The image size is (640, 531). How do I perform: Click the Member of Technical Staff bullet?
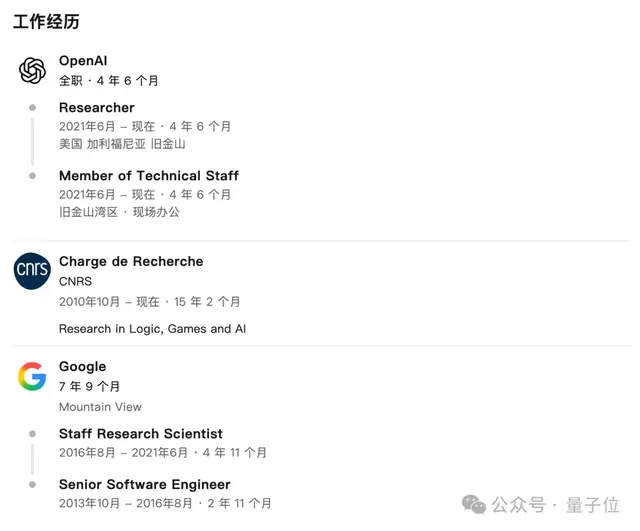32,176
